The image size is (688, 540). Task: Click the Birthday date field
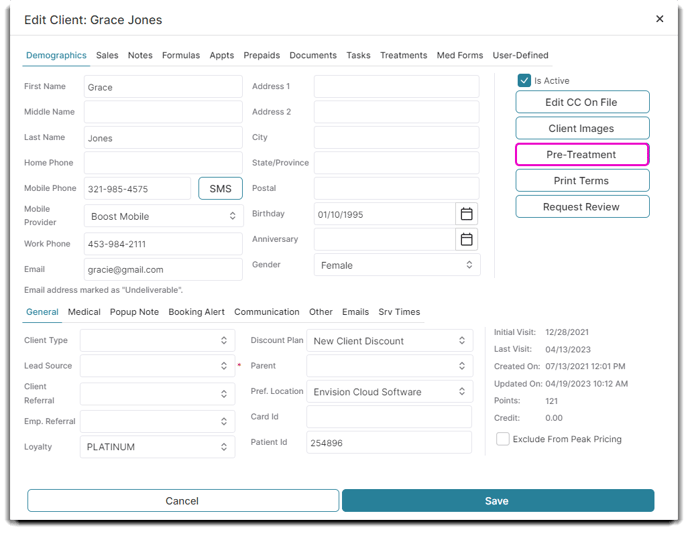pyautogui.click(x=385, y=214)
